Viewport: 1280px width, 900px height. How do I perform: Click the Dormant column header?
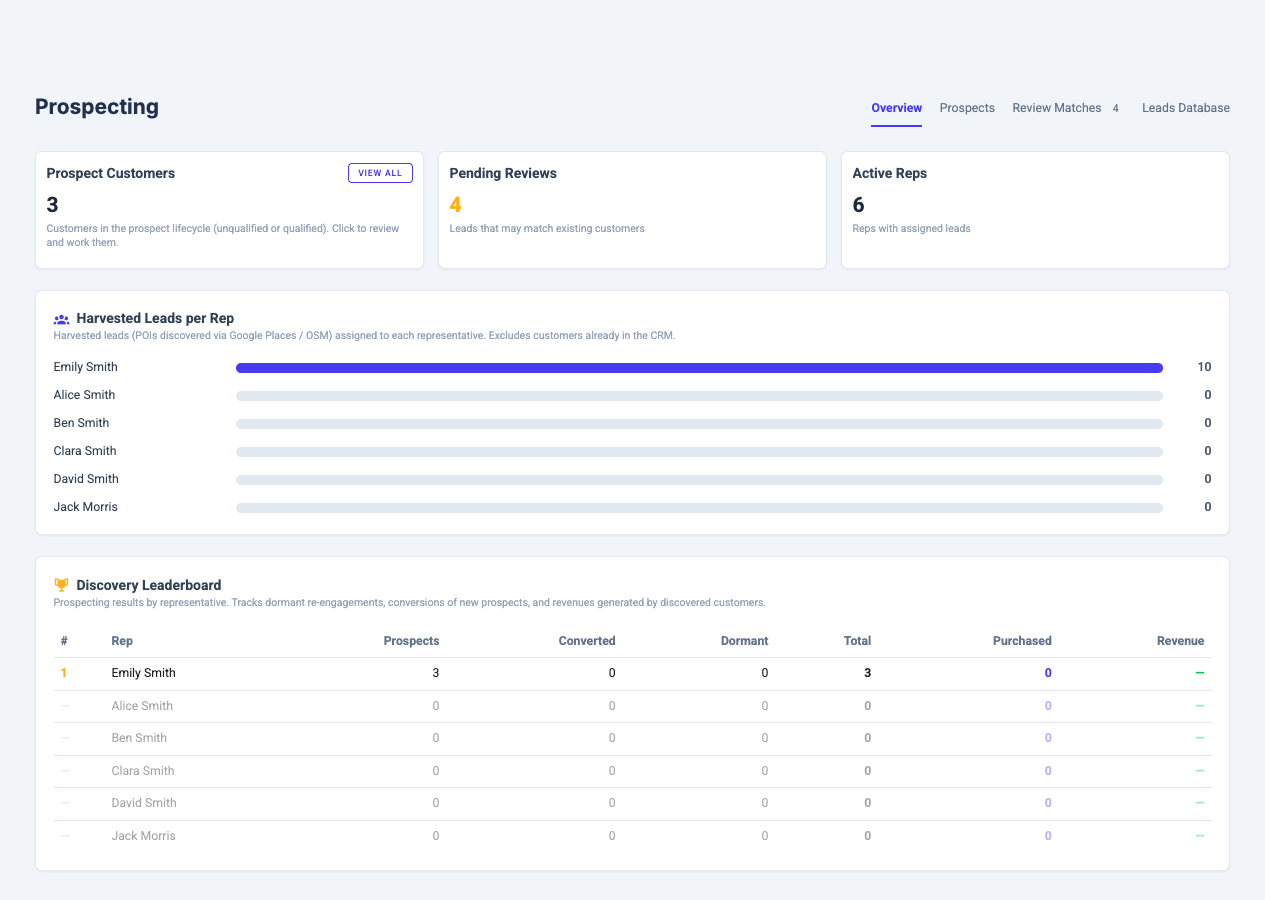[x=744, y=641]
